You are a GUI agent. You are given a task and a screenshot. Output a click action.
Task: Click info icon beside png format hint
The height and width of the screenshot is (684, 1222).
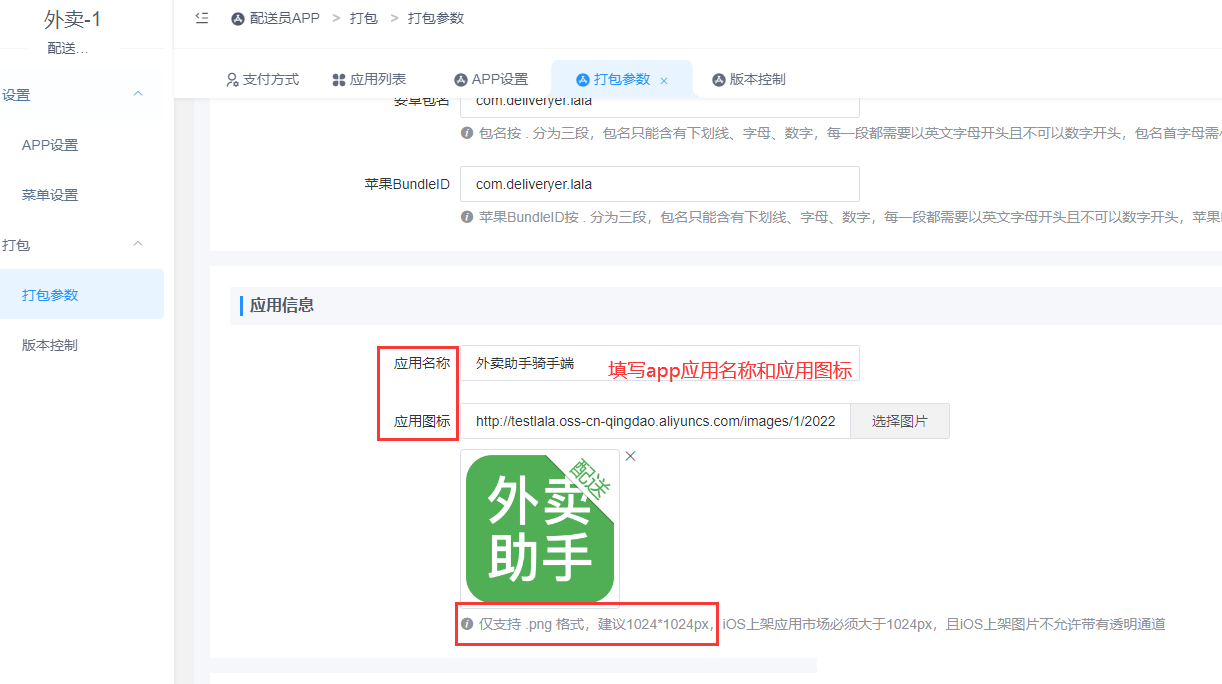(467, 624)
